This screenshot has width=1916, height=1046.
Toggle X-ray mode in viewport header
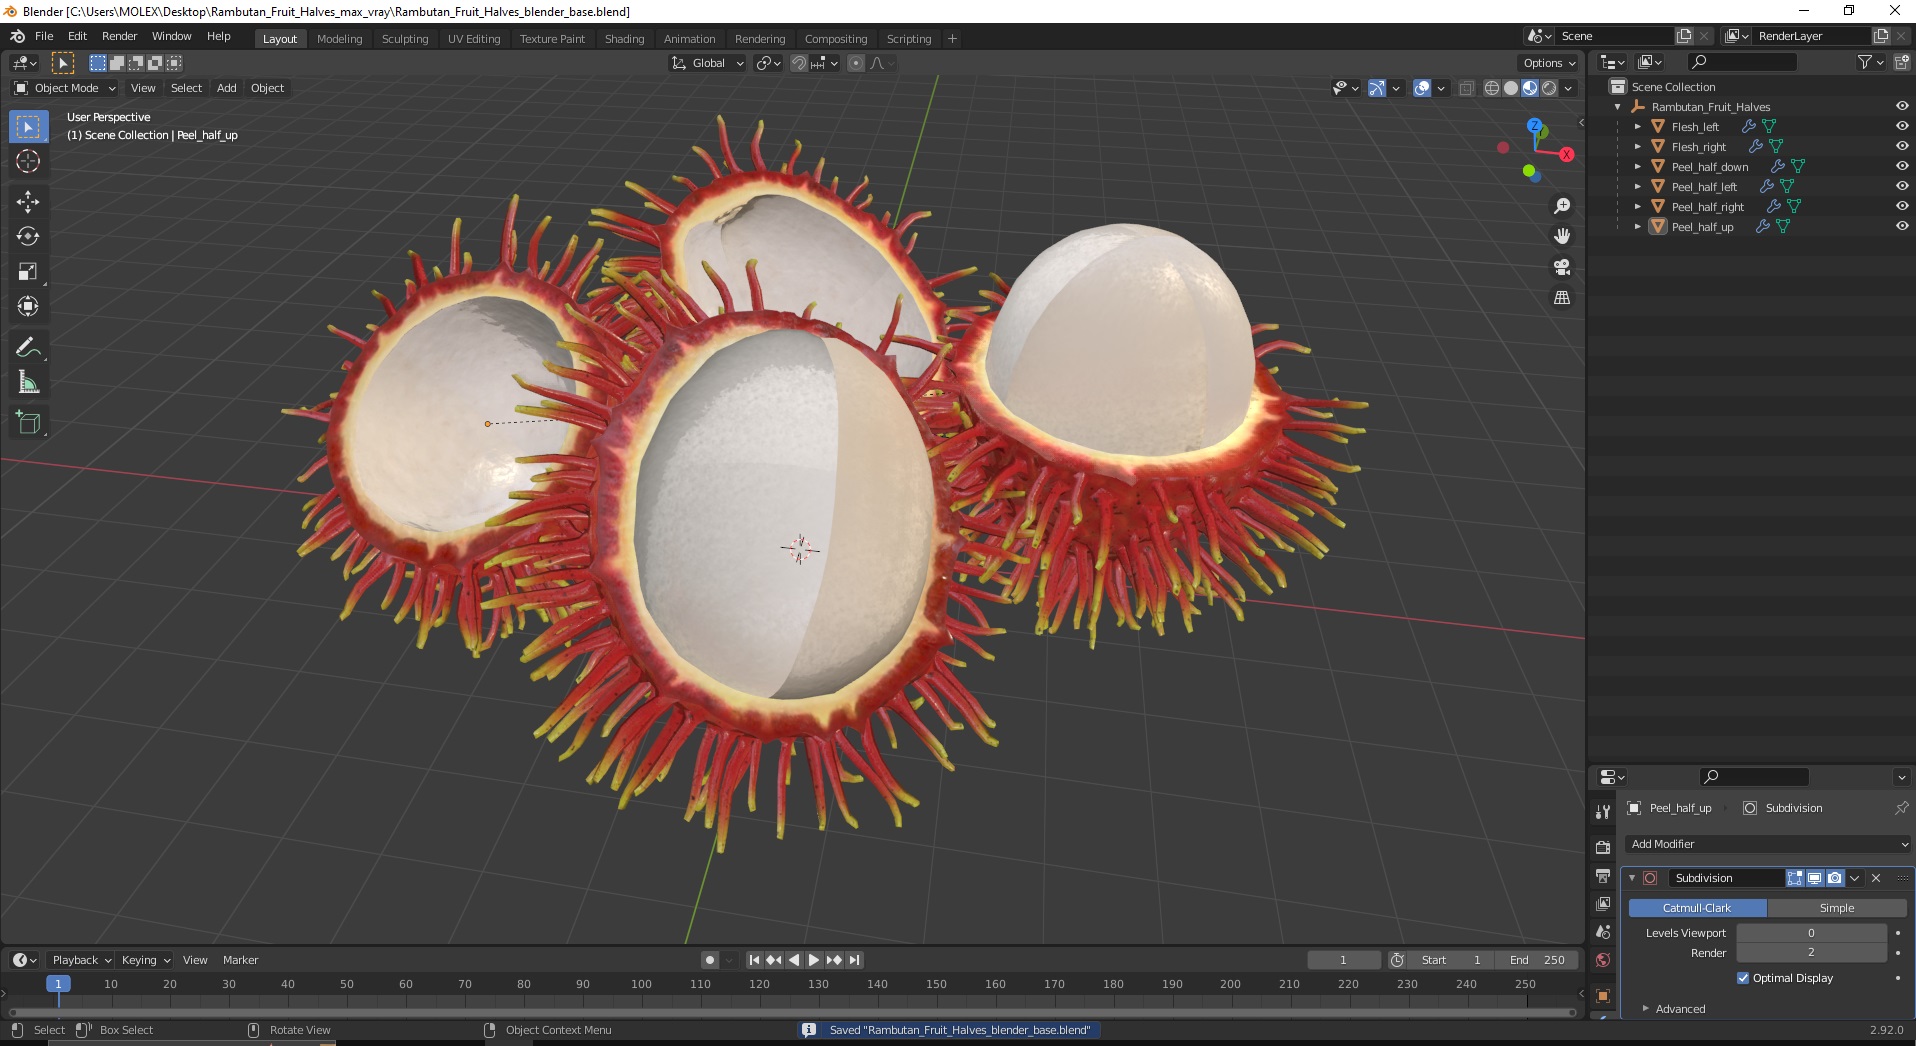(x=1466, y=88)
